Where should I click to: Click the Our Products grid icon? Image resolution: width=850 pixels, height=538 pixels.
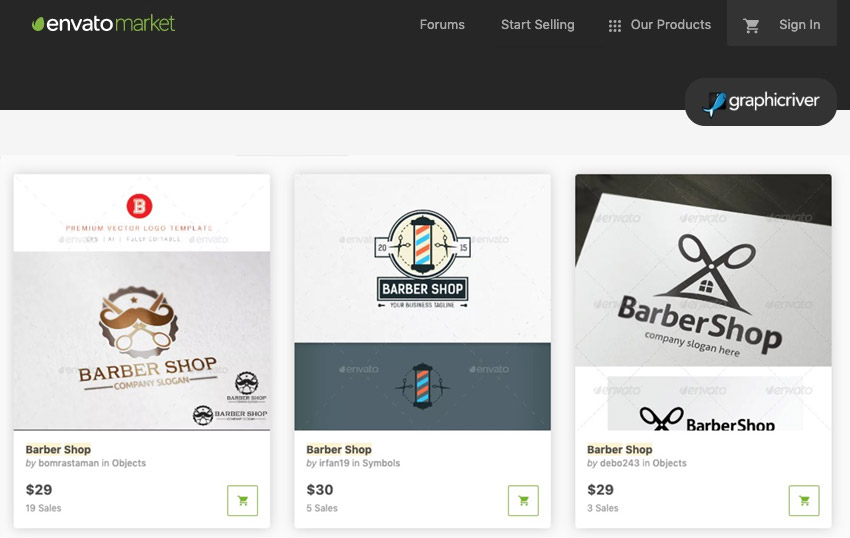(x=614, y=25)
